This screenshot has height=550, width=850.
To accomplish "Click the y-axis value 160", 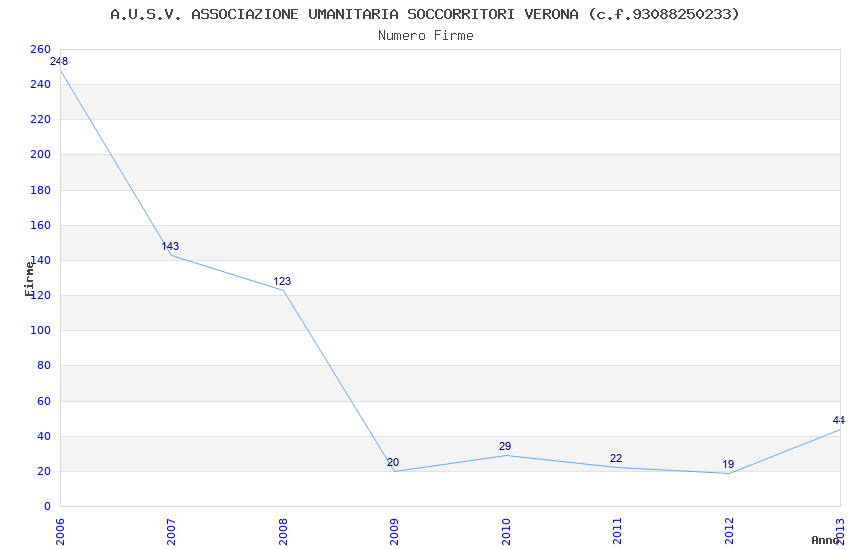I will point(41,225).
